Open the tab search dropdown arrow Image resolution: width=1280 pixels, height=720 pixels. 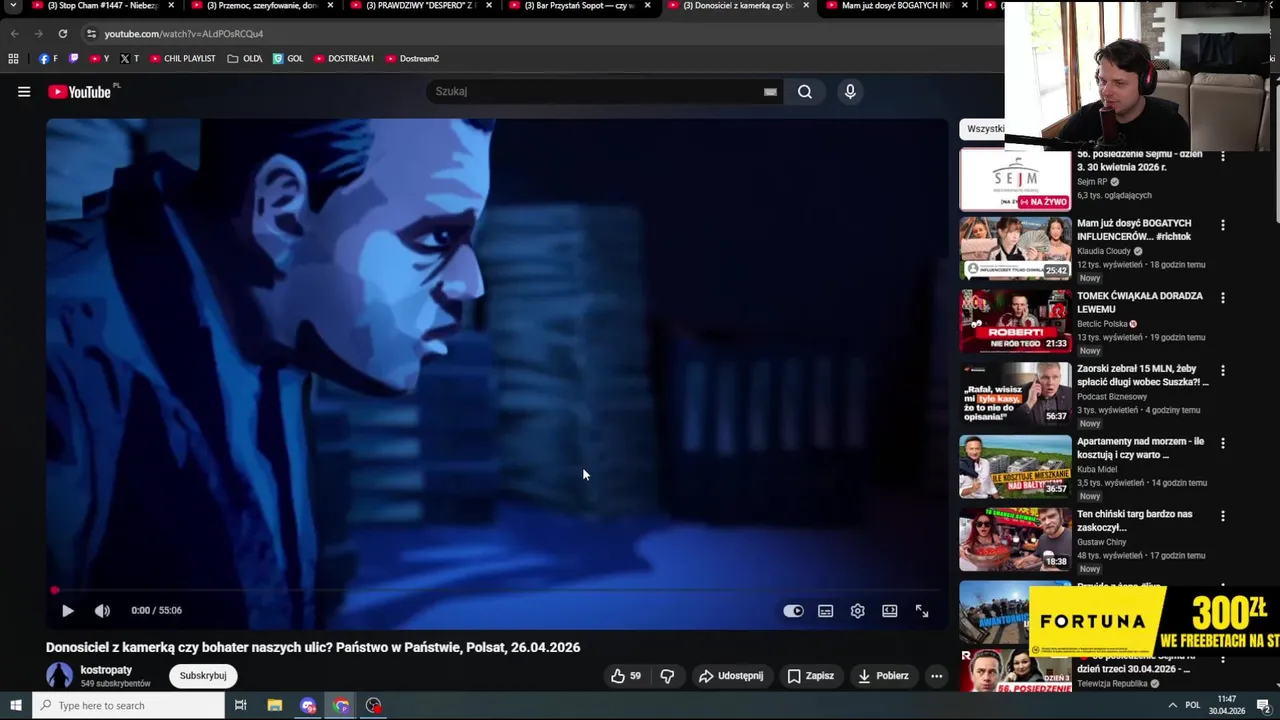13,6
